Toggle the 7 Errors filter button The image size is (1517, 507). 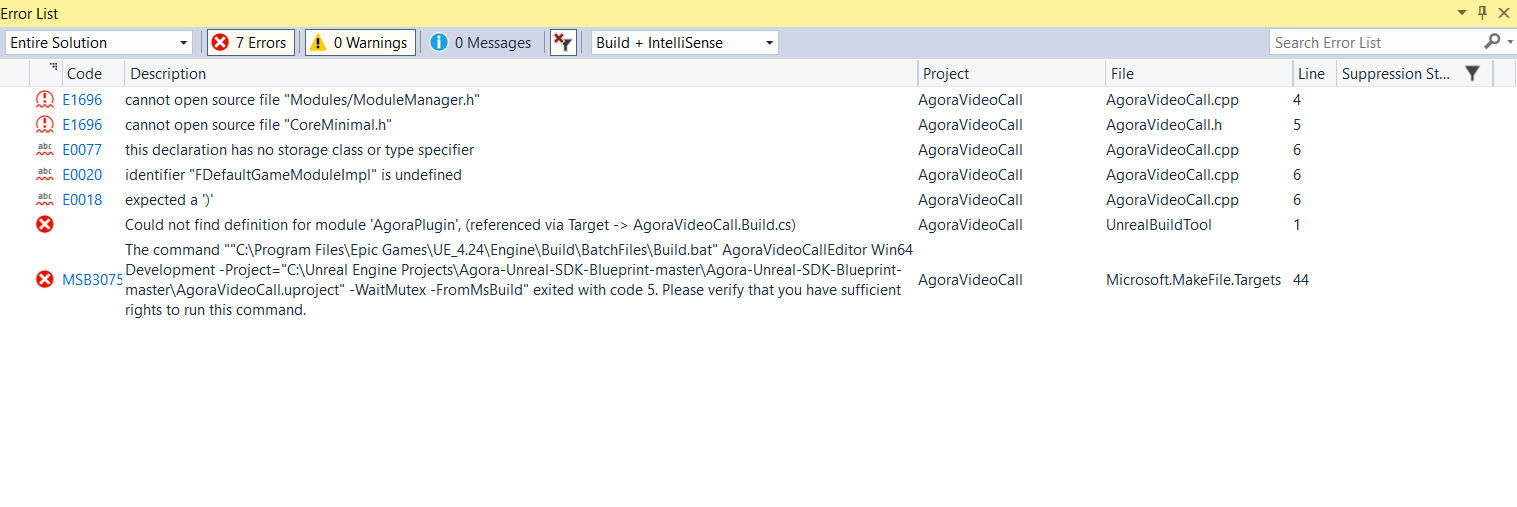(x=250, y=42)
